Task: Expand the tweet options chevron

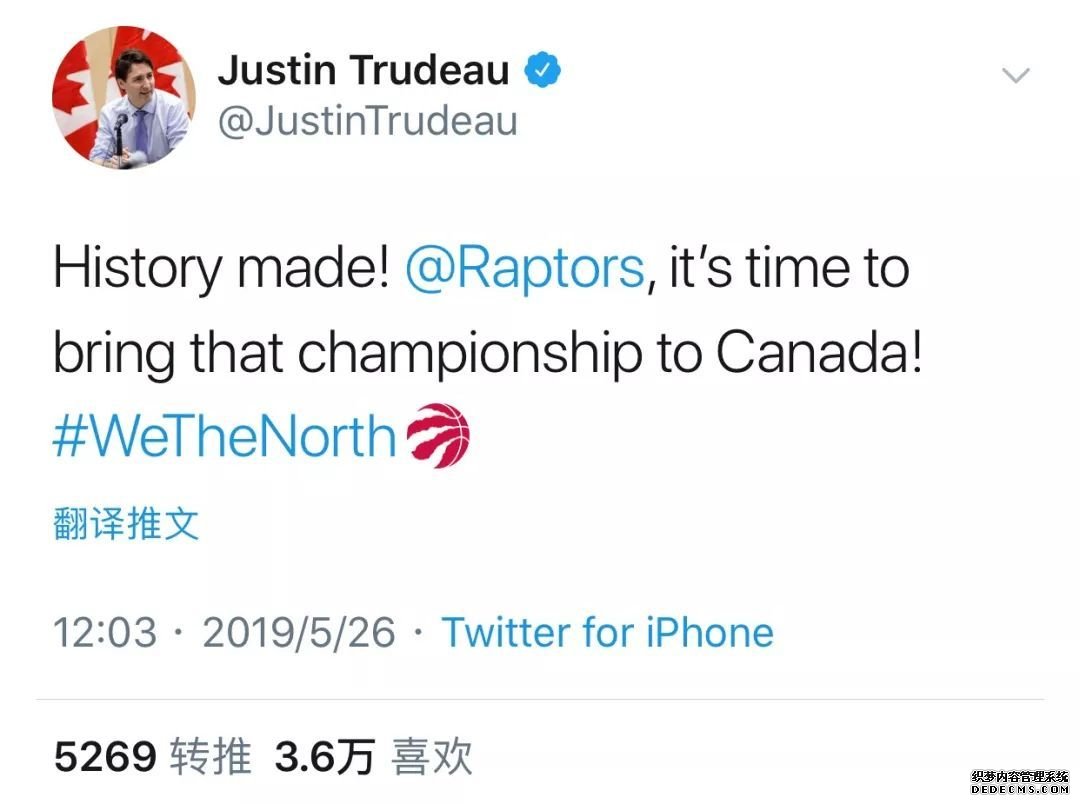Action: 1016,74
